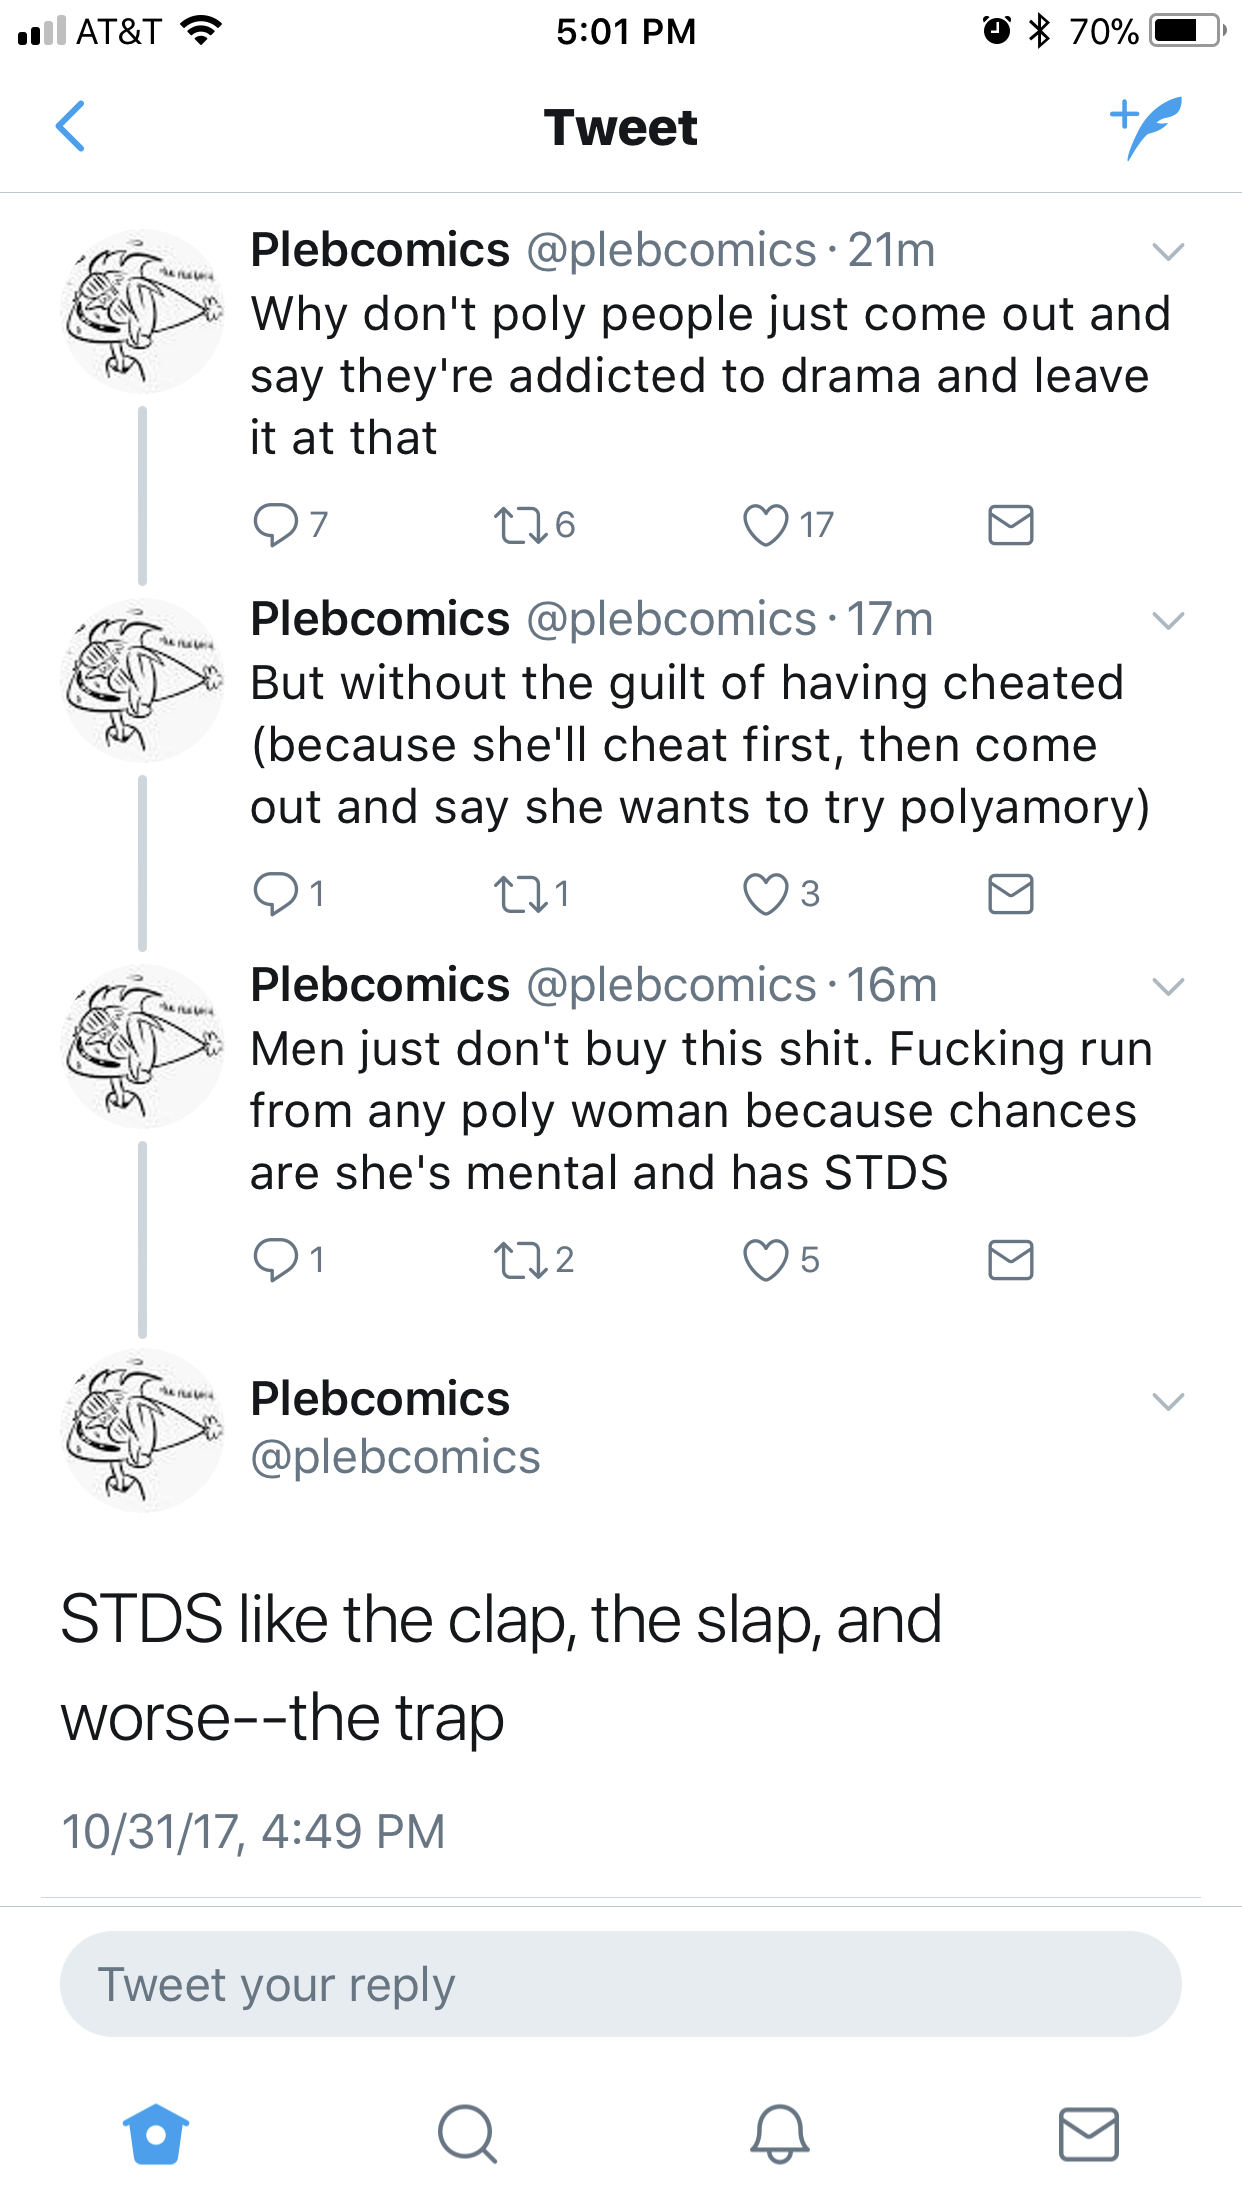The height and width of the screenshot is (2208, 1242).
Task: Switch to the Search tab
Action: (x=467, y=2134)
